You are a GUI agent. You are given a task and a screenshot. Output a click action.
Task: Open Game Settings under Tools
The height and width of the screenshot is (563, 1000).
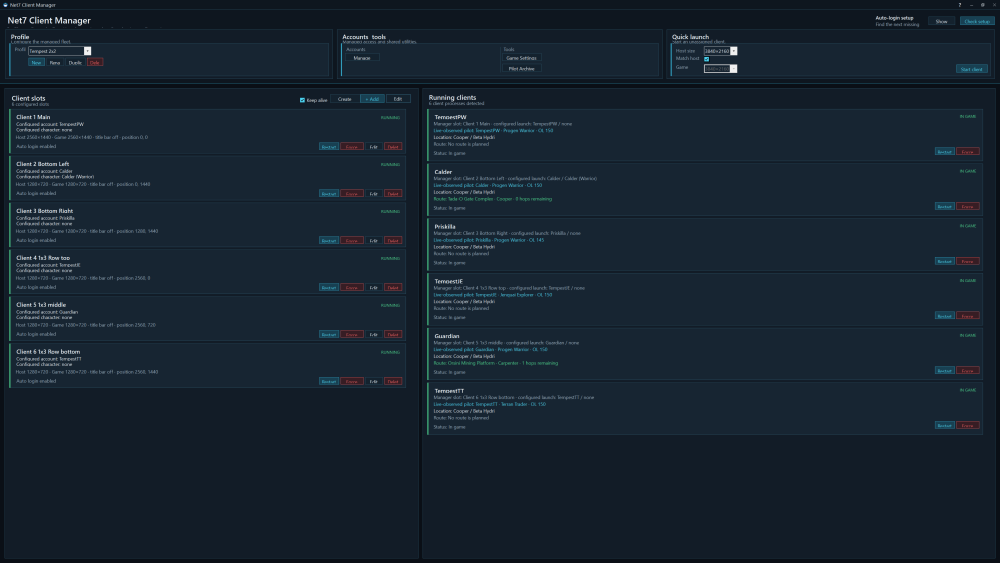(x=521, y=58)
